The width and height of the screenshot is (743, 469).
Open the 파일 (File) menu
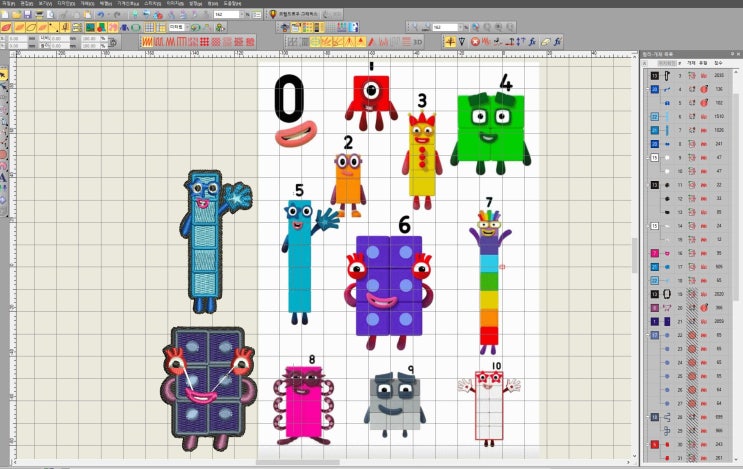pyautogui.click(x=8, y=3)
